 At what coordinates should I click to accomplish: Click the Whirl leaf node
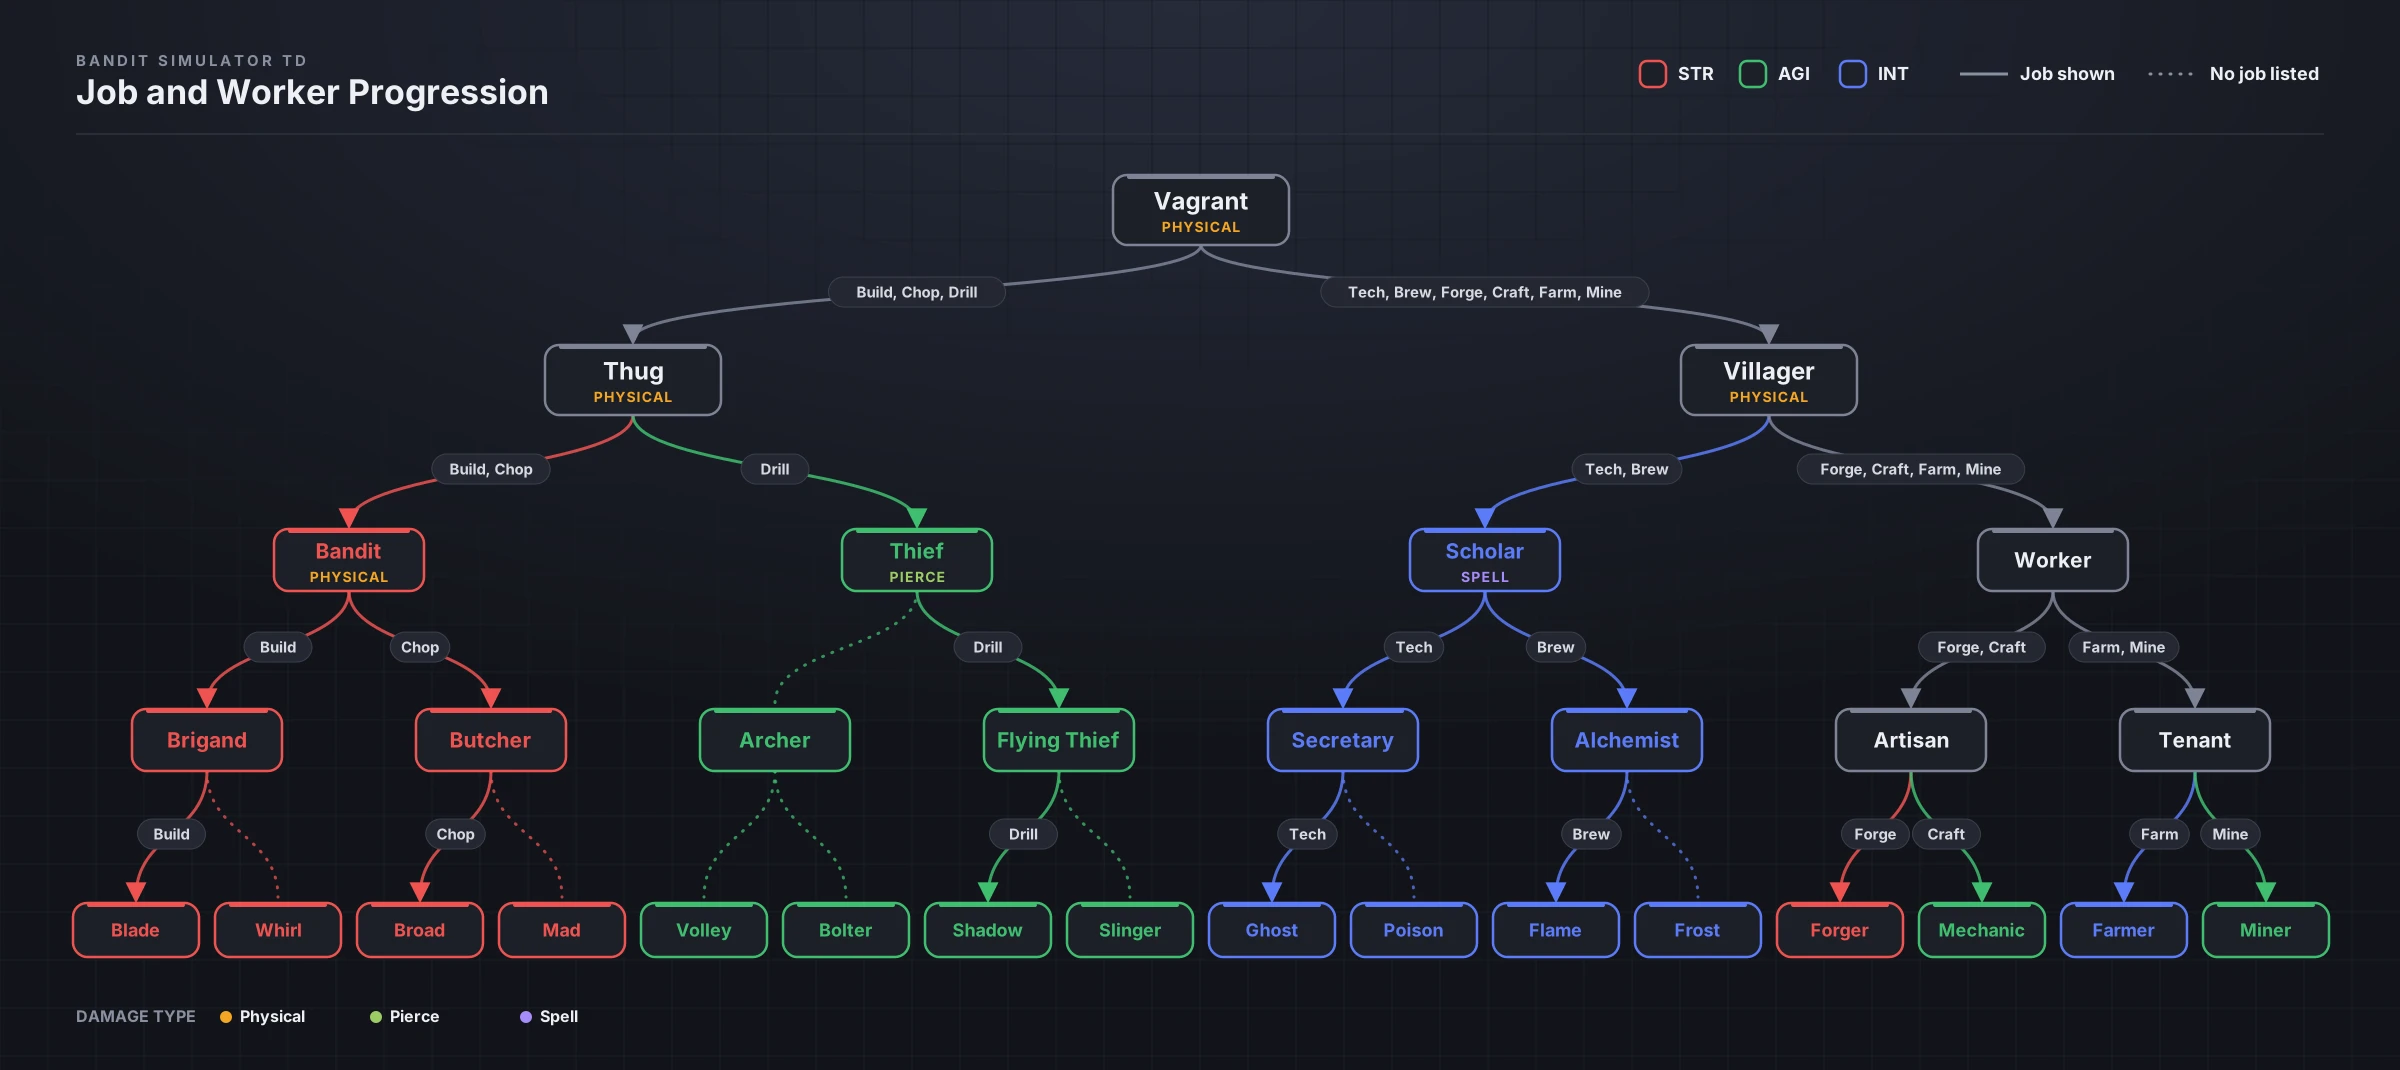pyautogui.click(x=278, y=930)
